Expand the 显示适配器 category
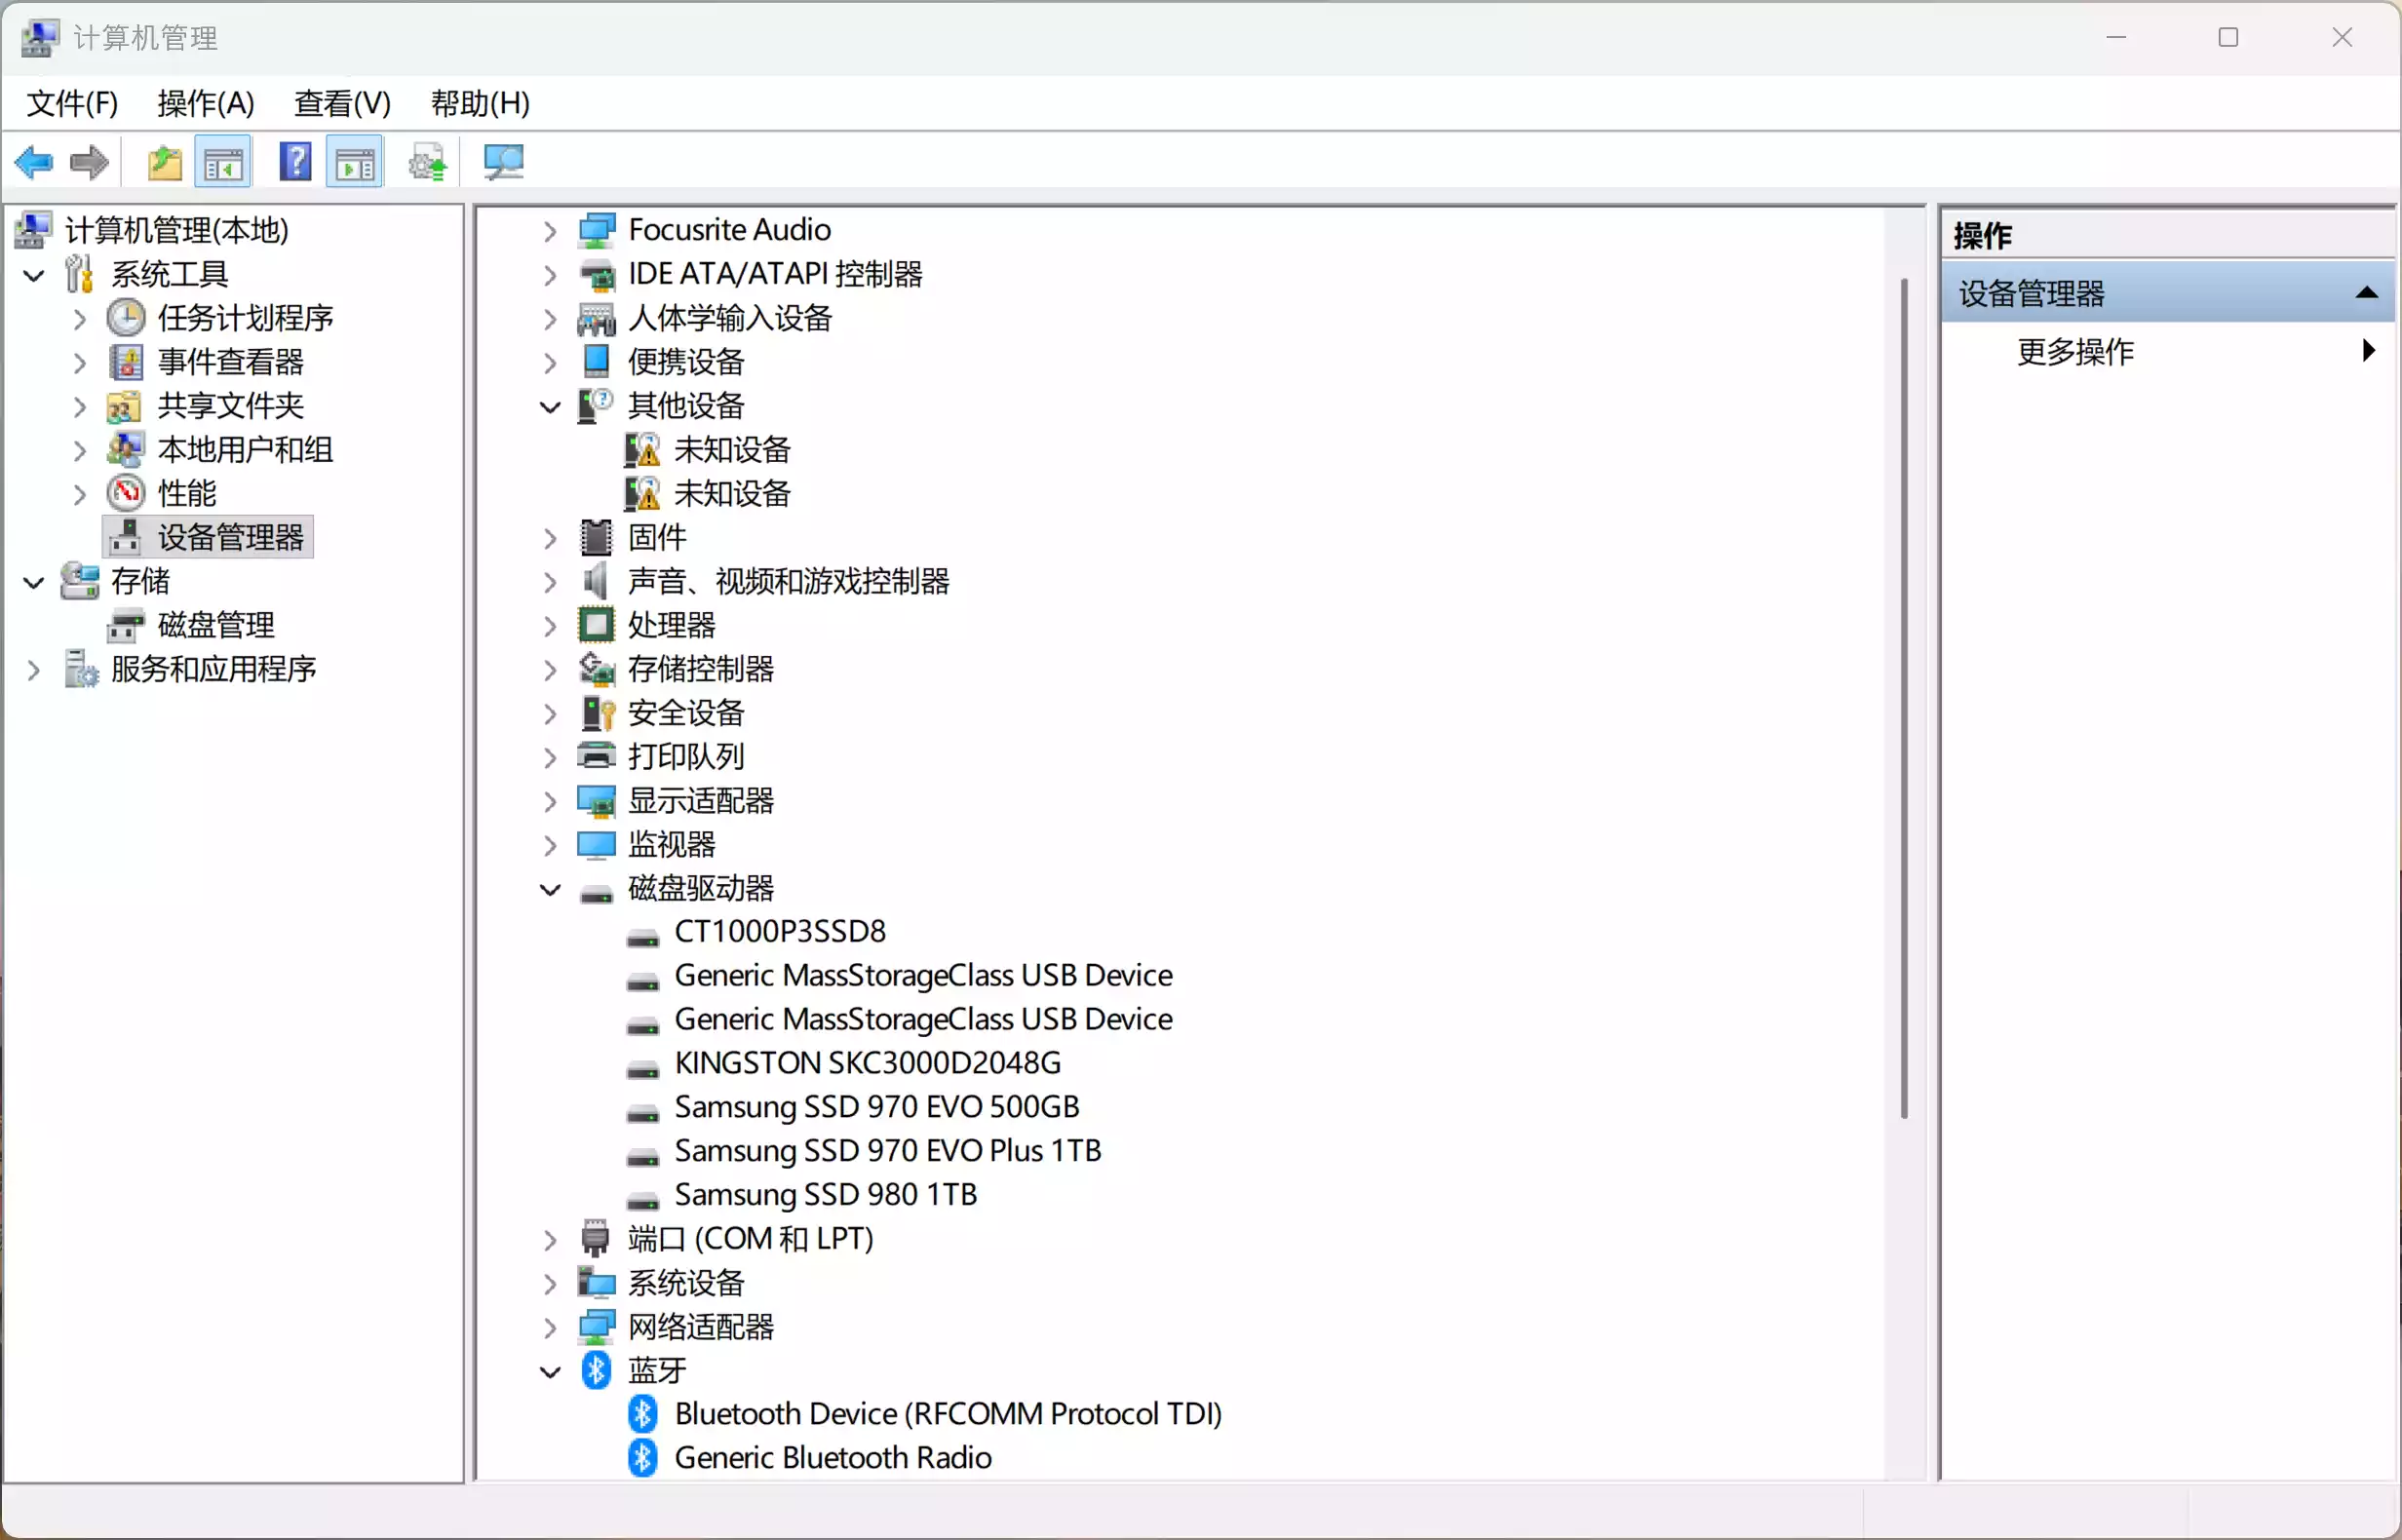Image resolution: width=2402 pixels, height=1540 pixels. (550, 801)
